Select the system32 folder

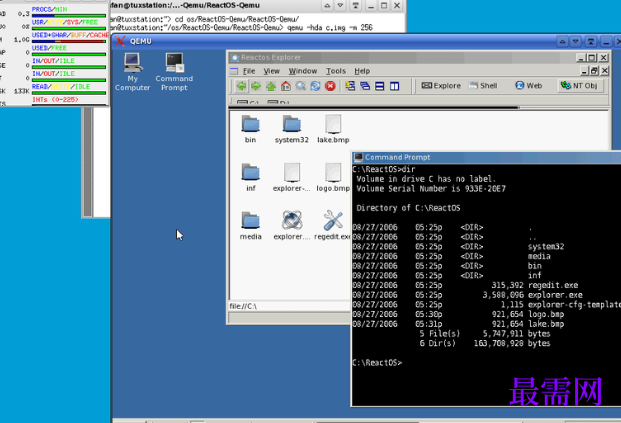coord(291,129)
